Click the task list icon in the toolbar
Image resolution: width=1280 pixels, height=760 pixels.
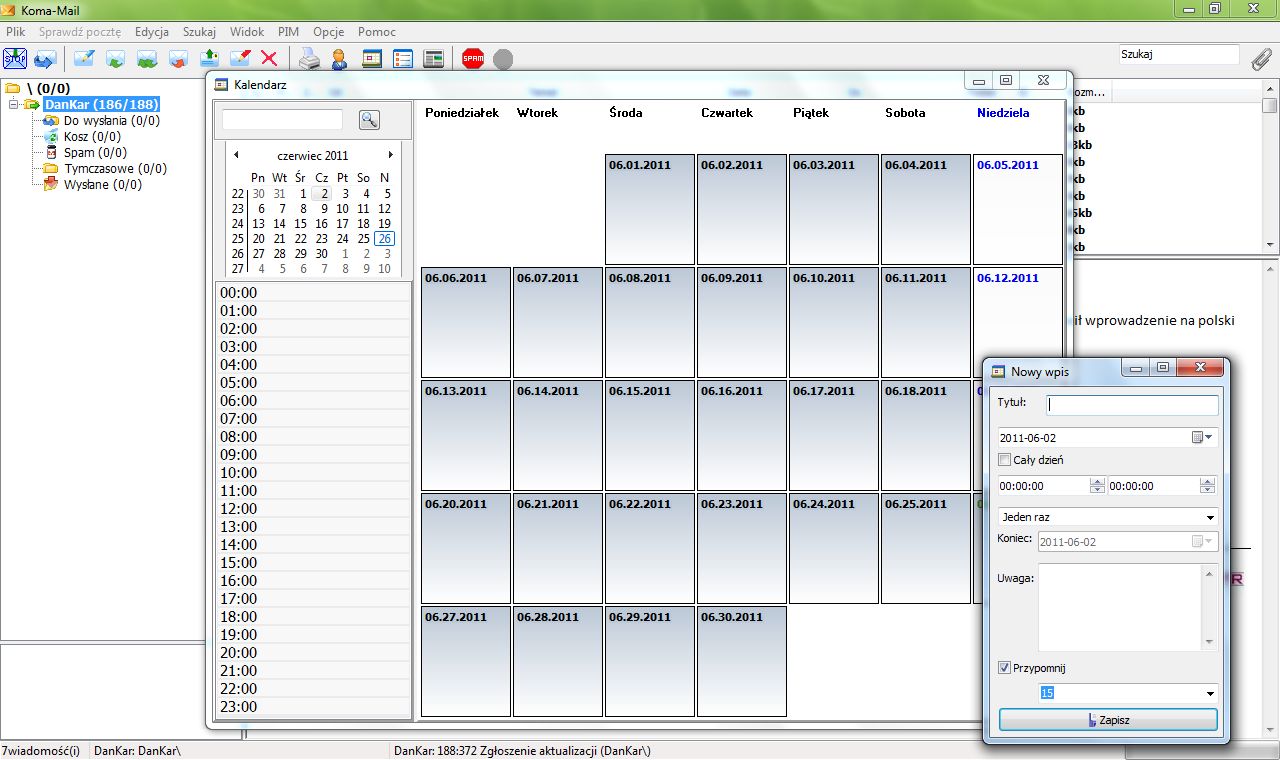pos(403,59)
